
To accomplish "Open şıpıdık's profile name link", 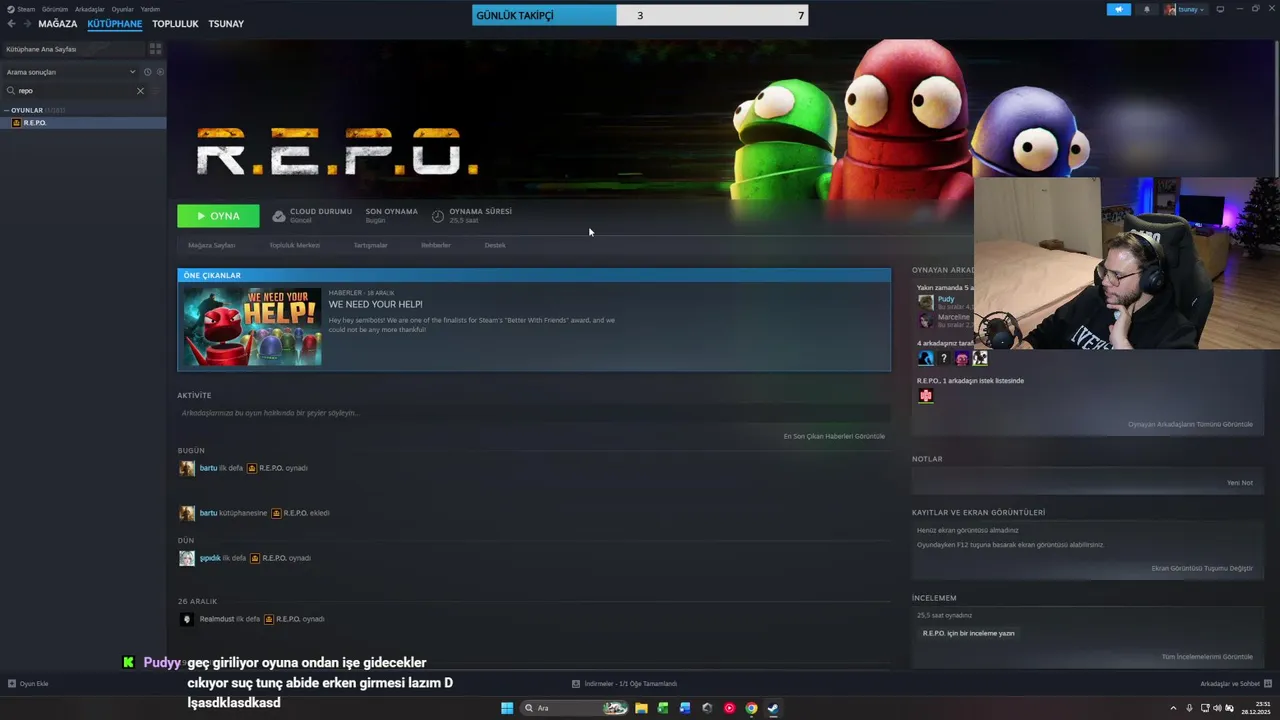I will click(209, 558).
